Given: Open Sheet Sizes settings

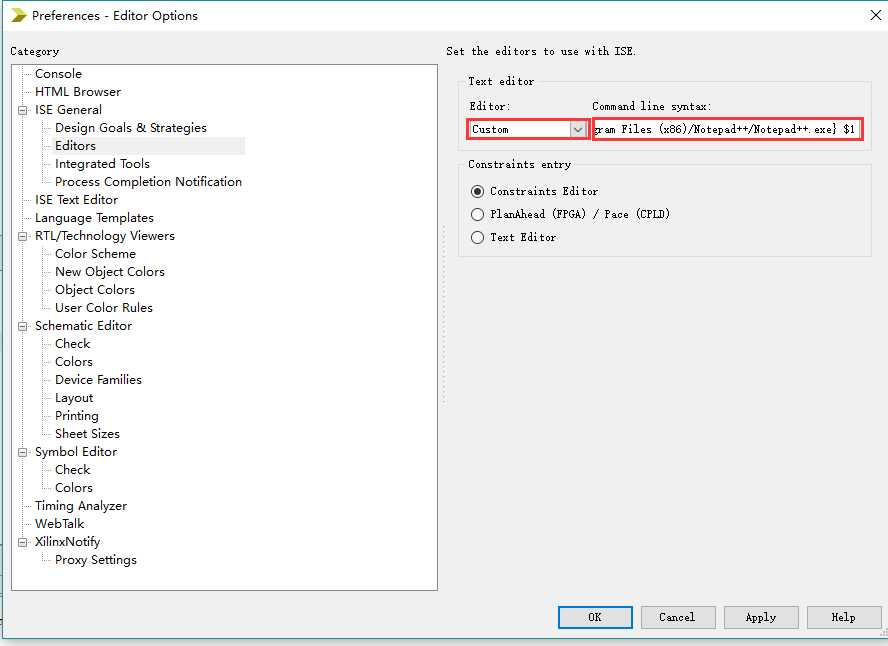Looking at the screenshot, I should 88,434.
